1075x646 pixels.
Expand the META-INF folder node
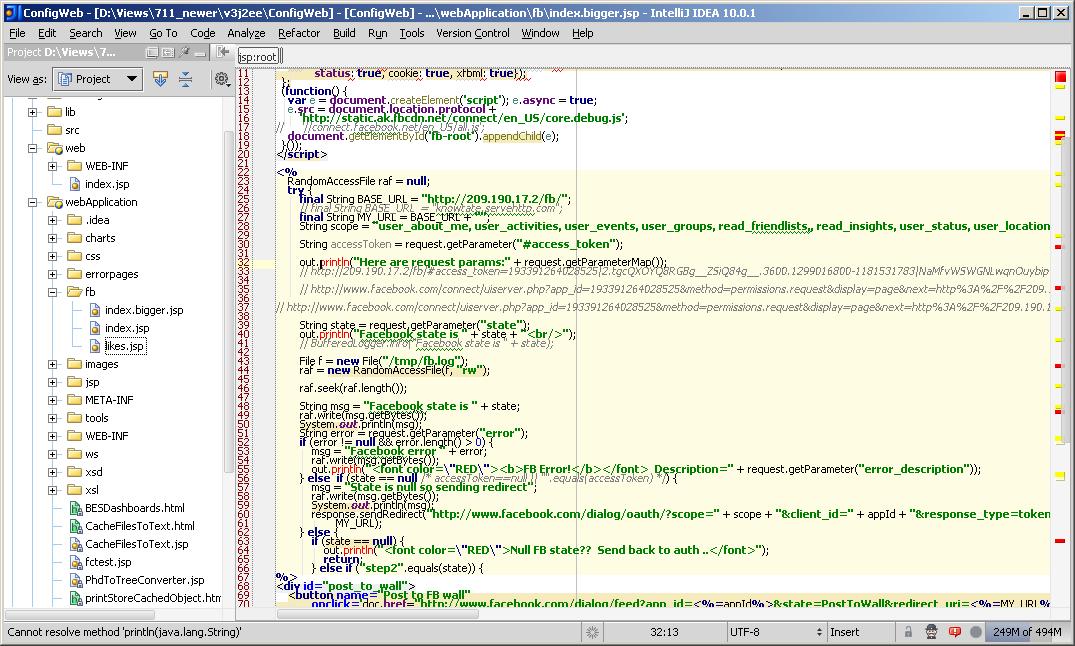pos(53,400)
